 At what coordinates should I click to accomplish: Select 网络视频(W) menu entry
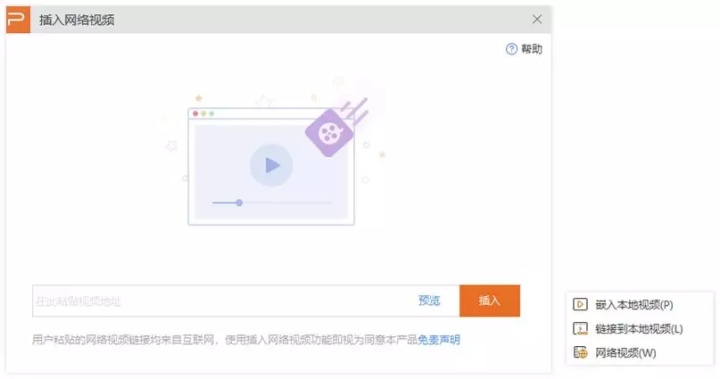[639, 353]
